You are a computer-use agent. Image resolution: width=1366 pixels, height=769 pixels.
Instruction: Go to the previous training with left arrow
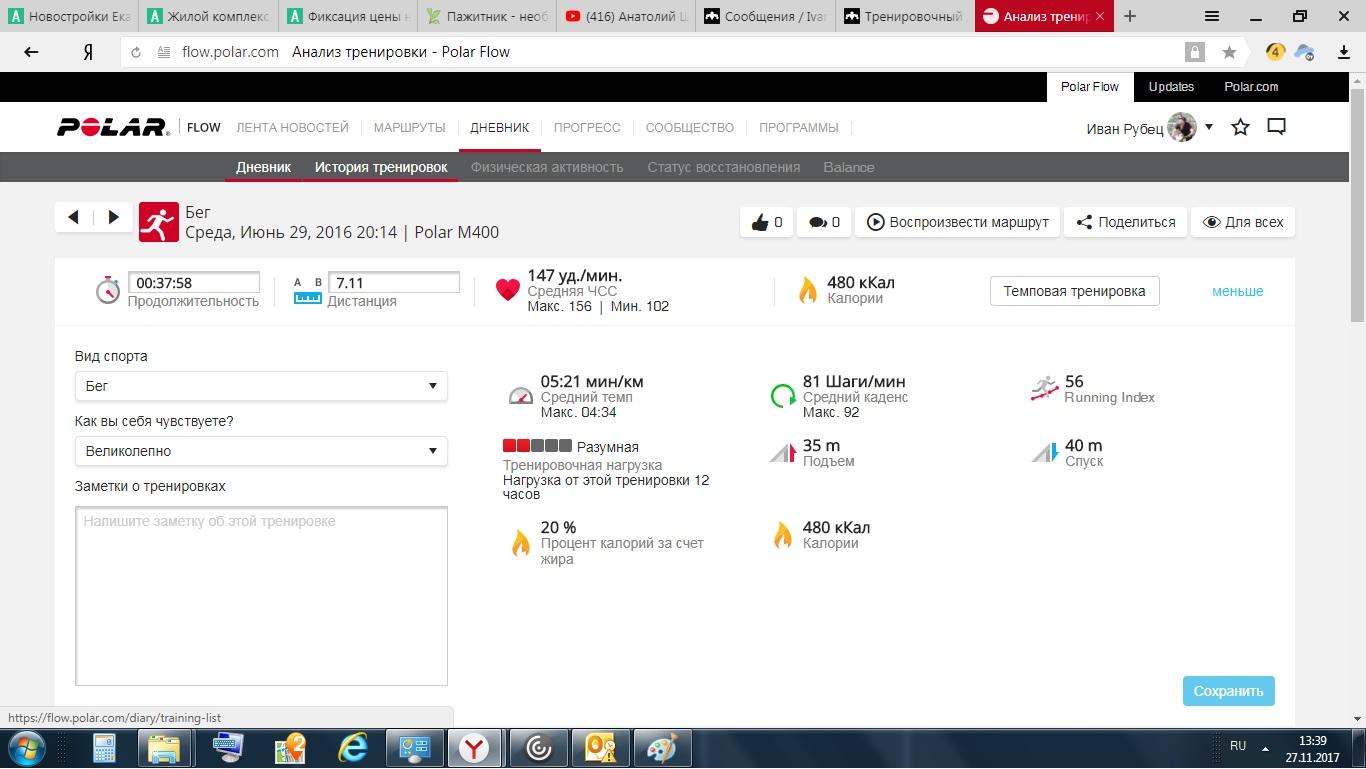click(73, 217)
